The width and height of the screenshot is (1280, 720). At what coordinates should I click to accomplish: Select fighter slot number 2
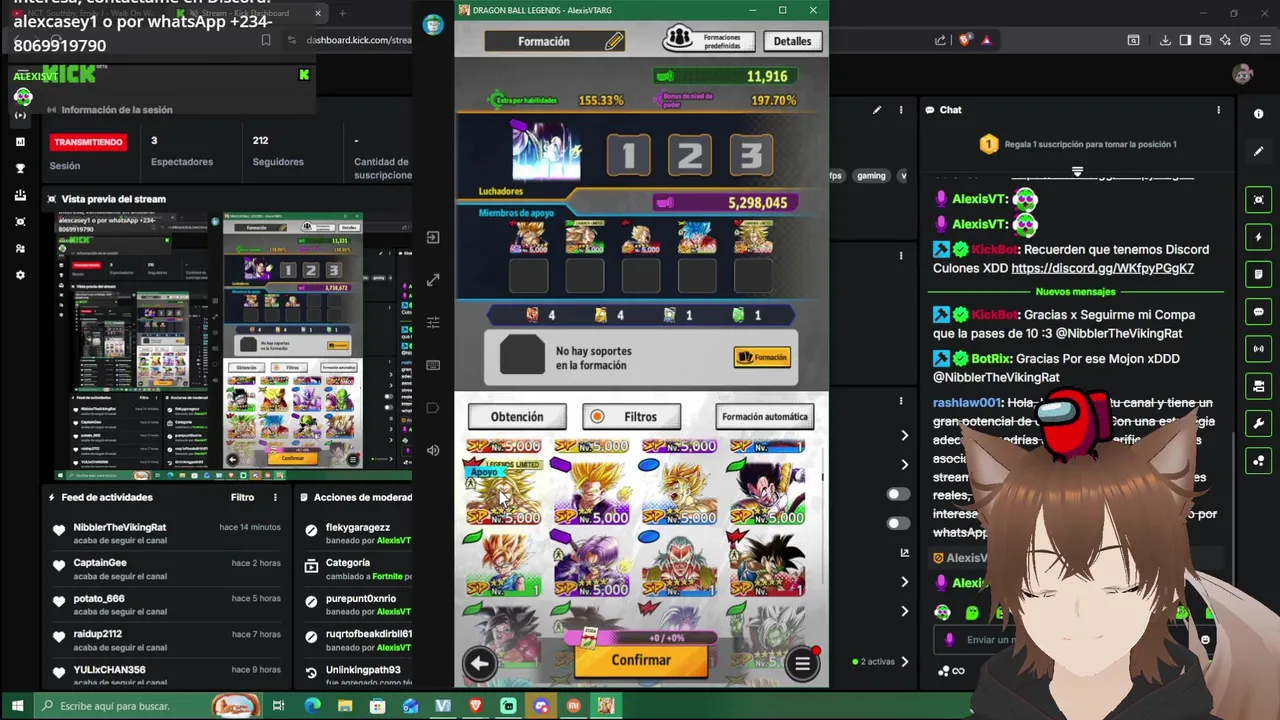point(690,155)
